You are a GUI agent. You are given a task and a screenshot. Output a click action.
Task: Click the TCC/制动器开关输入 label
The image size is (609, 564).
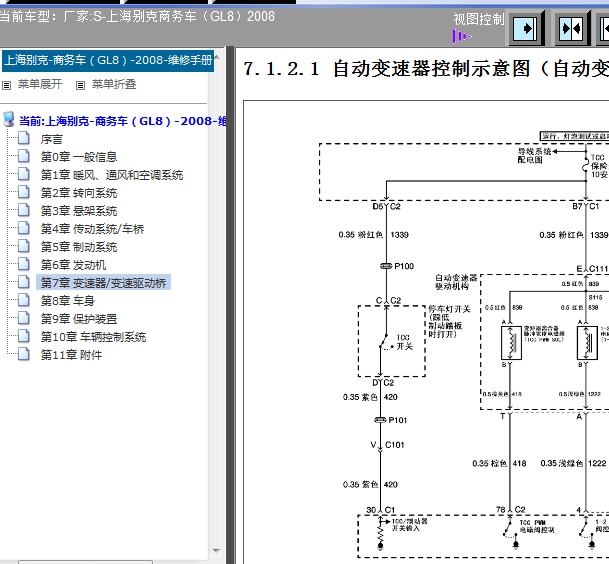(409, 525)
